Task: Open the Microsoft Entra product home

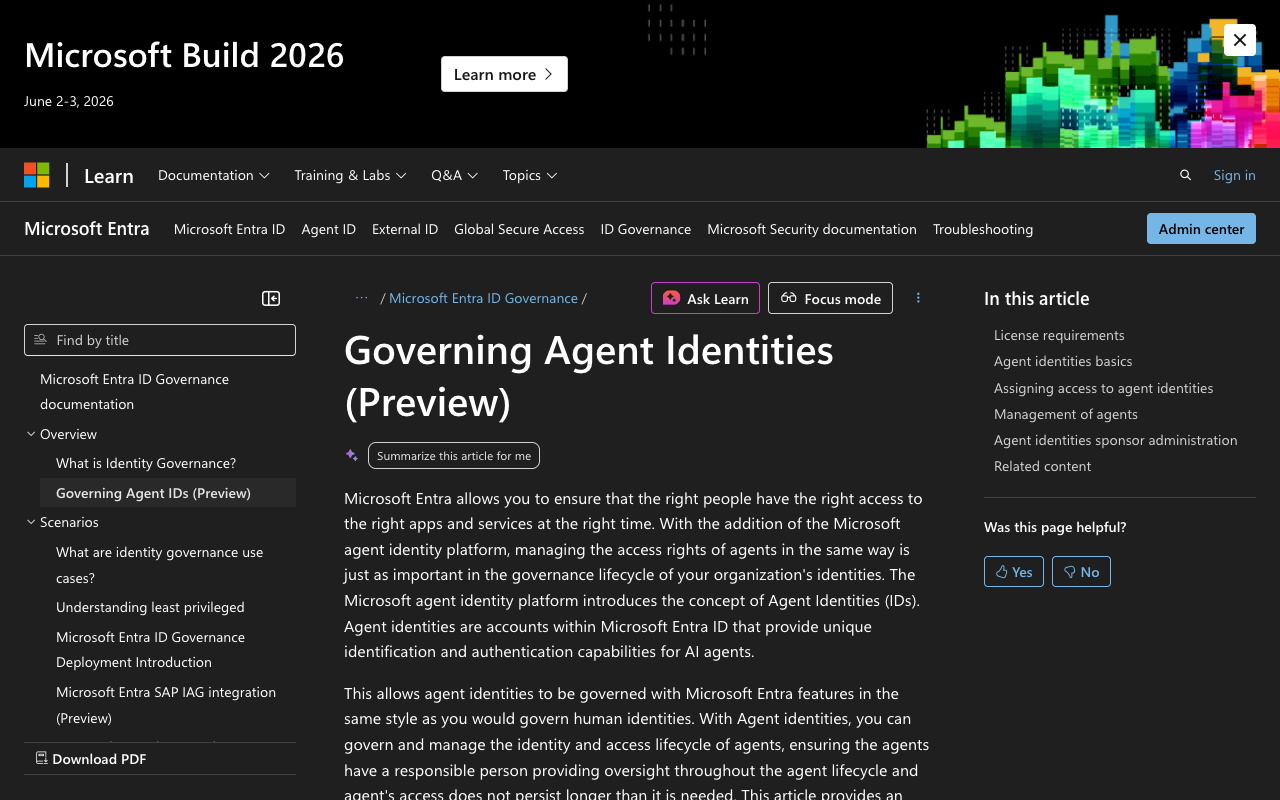Action: (x=87, y=229)
